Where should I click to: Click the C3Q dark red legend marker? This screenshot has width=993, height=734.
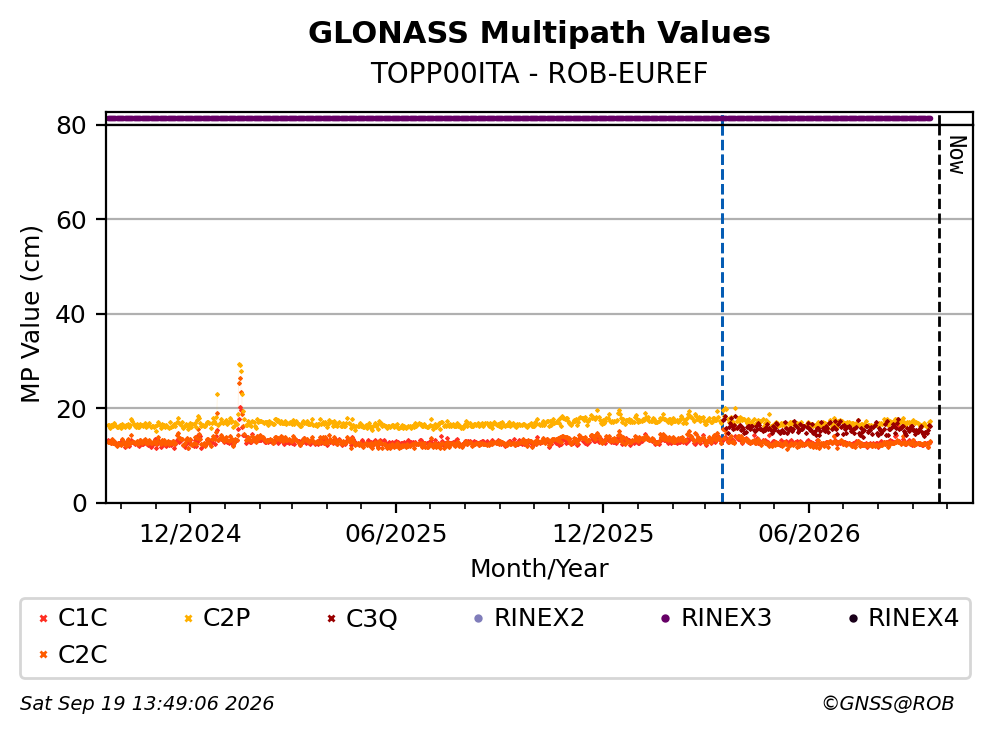tap(331, 618)
